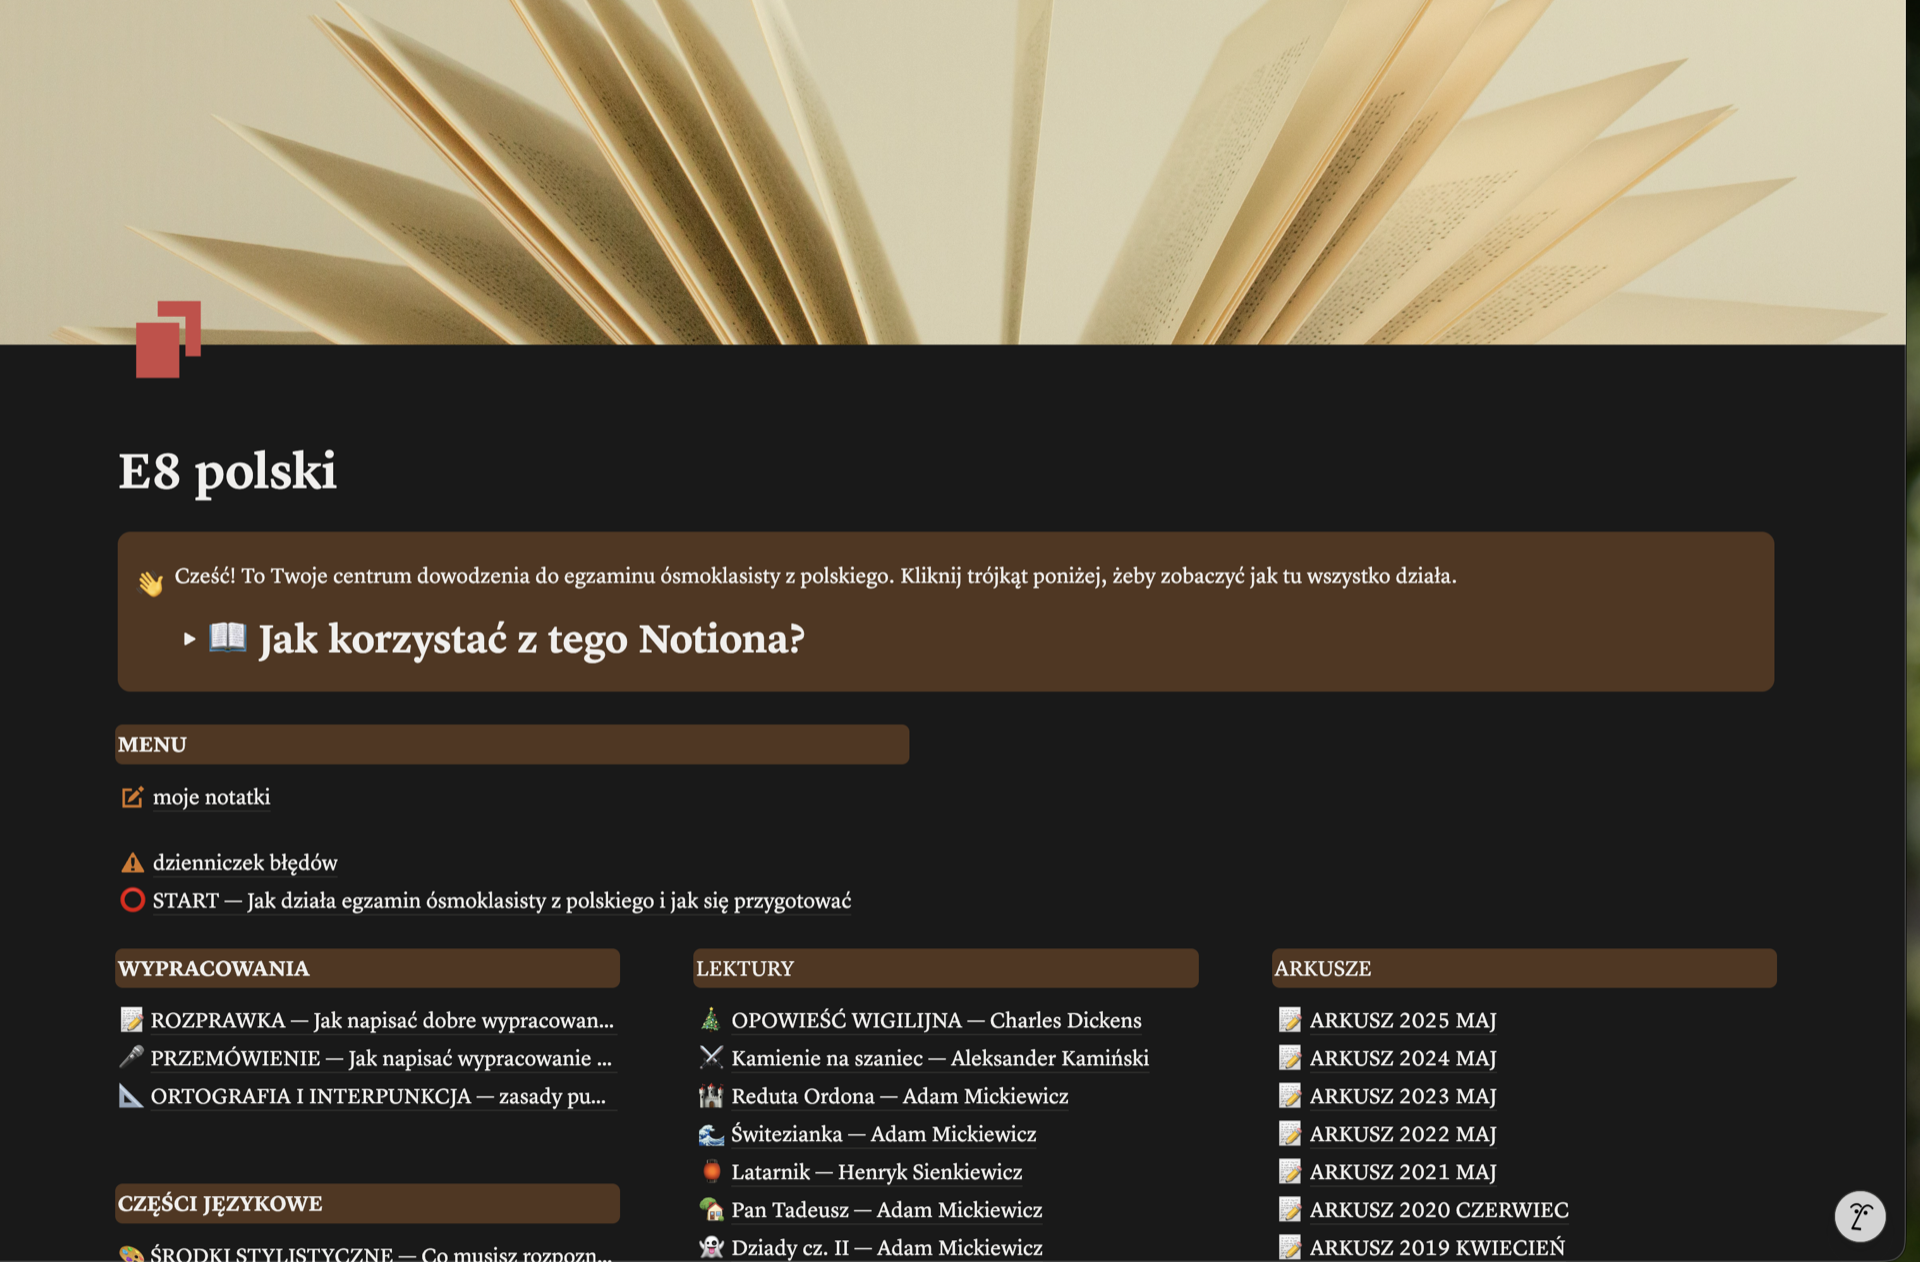Open the dzienniczek błędów page

pos(245,862)
